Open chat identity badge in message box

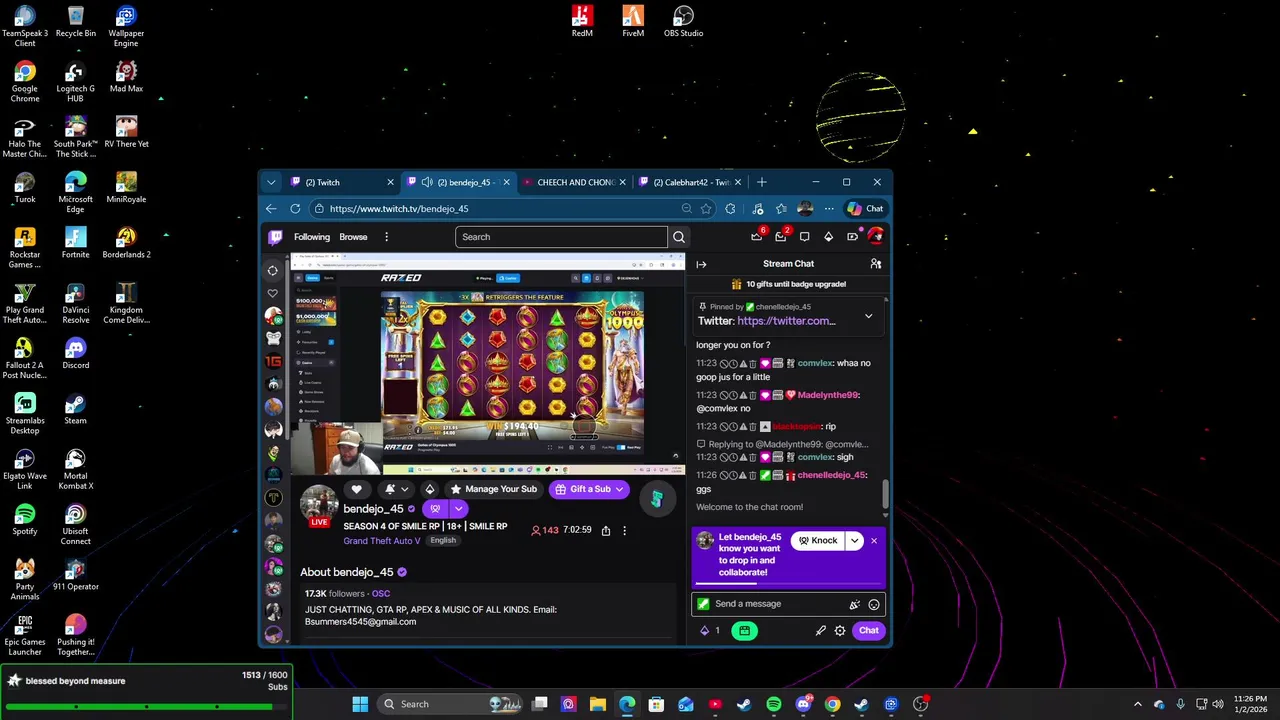[x=703, y=604]
